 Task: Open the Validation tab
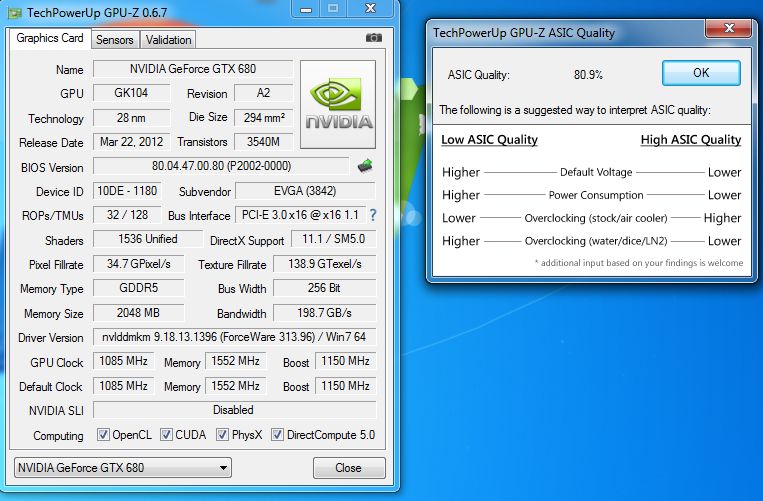168,40
